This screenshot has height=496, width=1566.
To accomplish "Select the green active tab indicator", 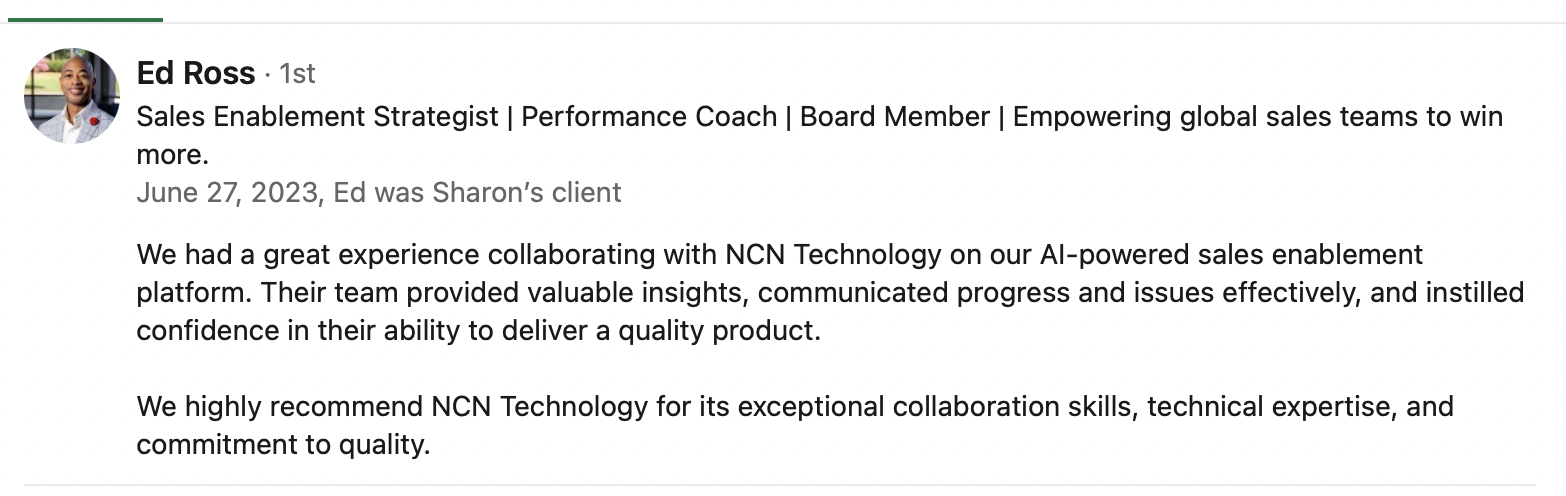I will pos(82,19).
